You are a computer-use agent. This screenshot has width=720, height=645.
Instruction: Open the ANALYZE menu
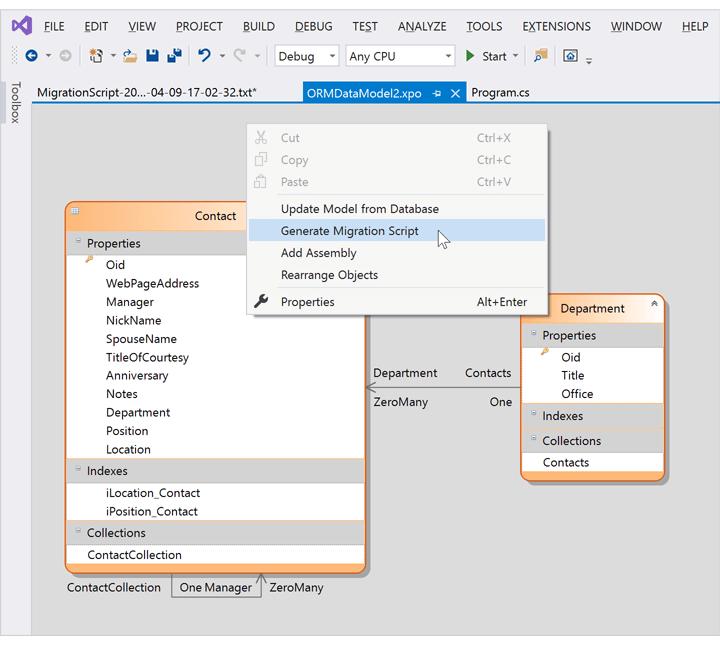(x=422, y=27)
